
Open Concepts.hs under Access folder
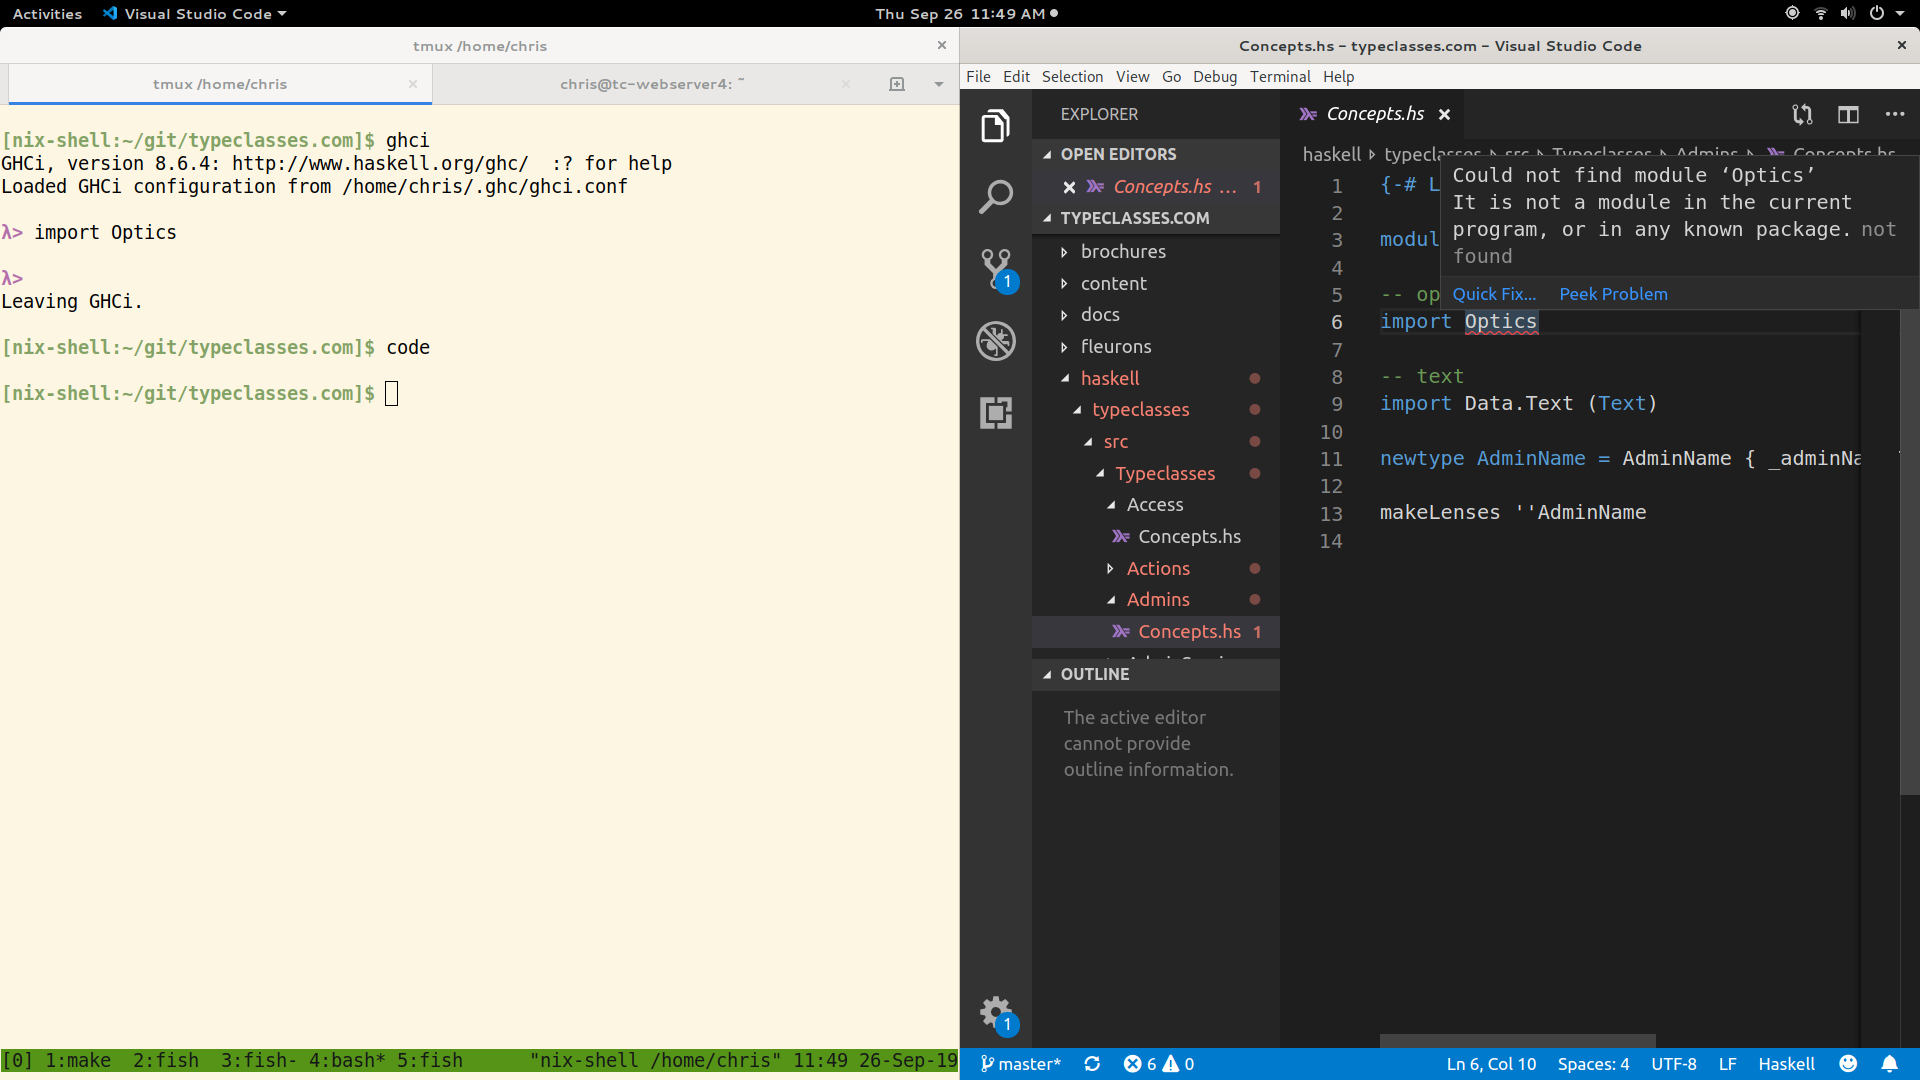(1156, 537)
